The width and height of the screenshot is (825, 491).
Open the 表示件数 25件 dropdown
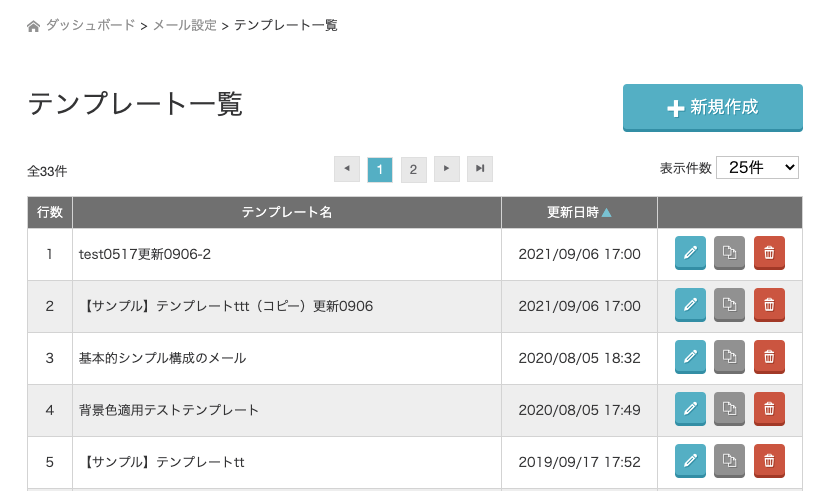pos(757,168)
